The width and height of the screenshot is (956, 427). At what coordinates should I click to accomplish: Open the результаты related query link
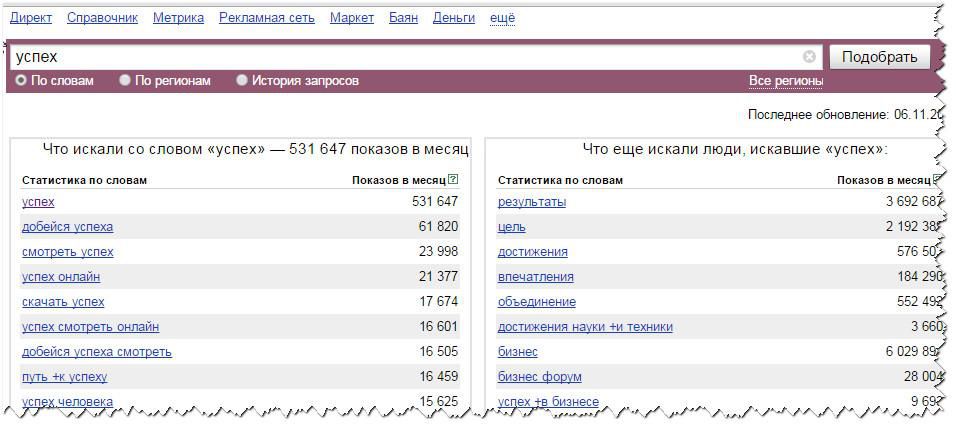531,202
